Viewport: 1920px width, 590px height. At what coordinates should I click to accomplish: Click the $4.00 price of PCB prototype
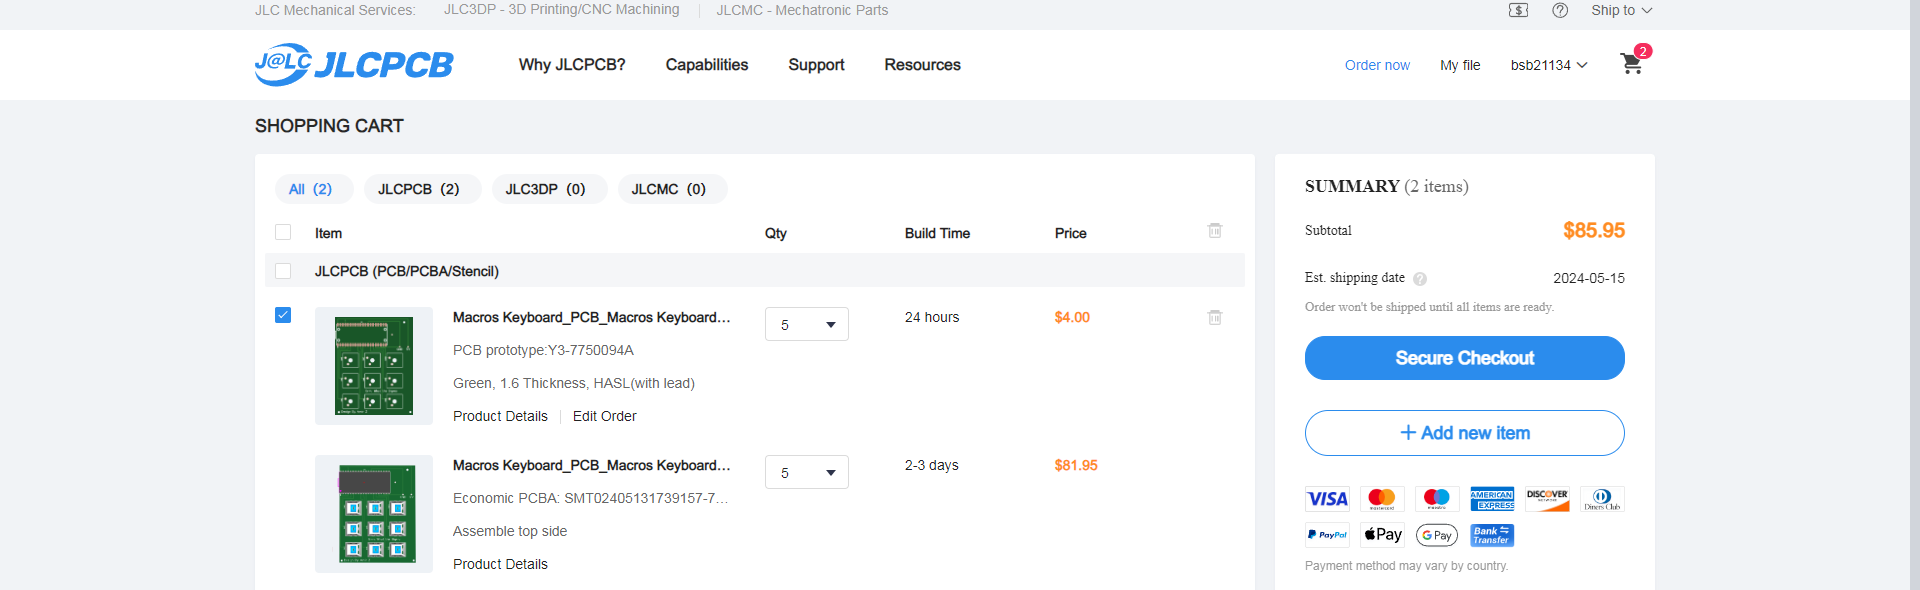click(x=1072, y=317)
